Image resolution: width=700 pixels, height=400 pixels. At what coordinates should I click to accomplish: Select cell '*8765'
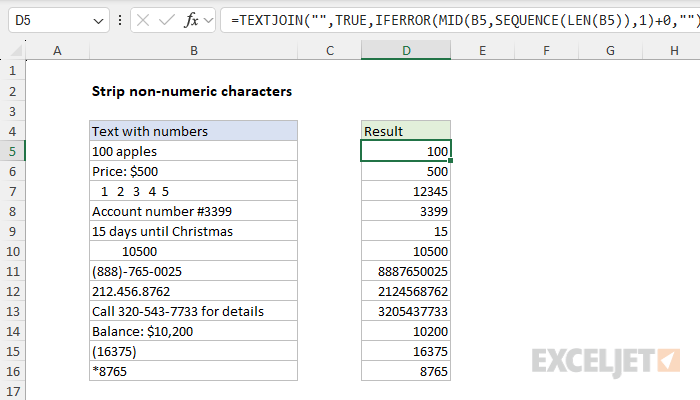(x=193, y=371)
